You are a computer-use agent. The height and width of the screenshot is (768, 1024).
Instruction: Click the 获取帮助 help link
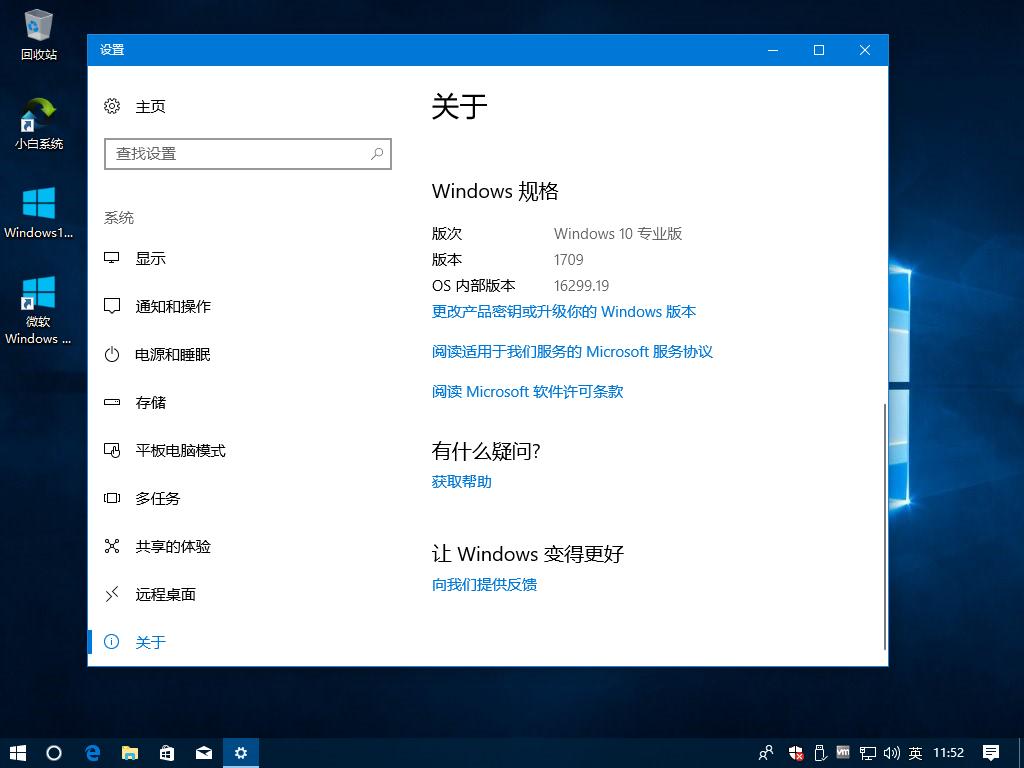460,481
